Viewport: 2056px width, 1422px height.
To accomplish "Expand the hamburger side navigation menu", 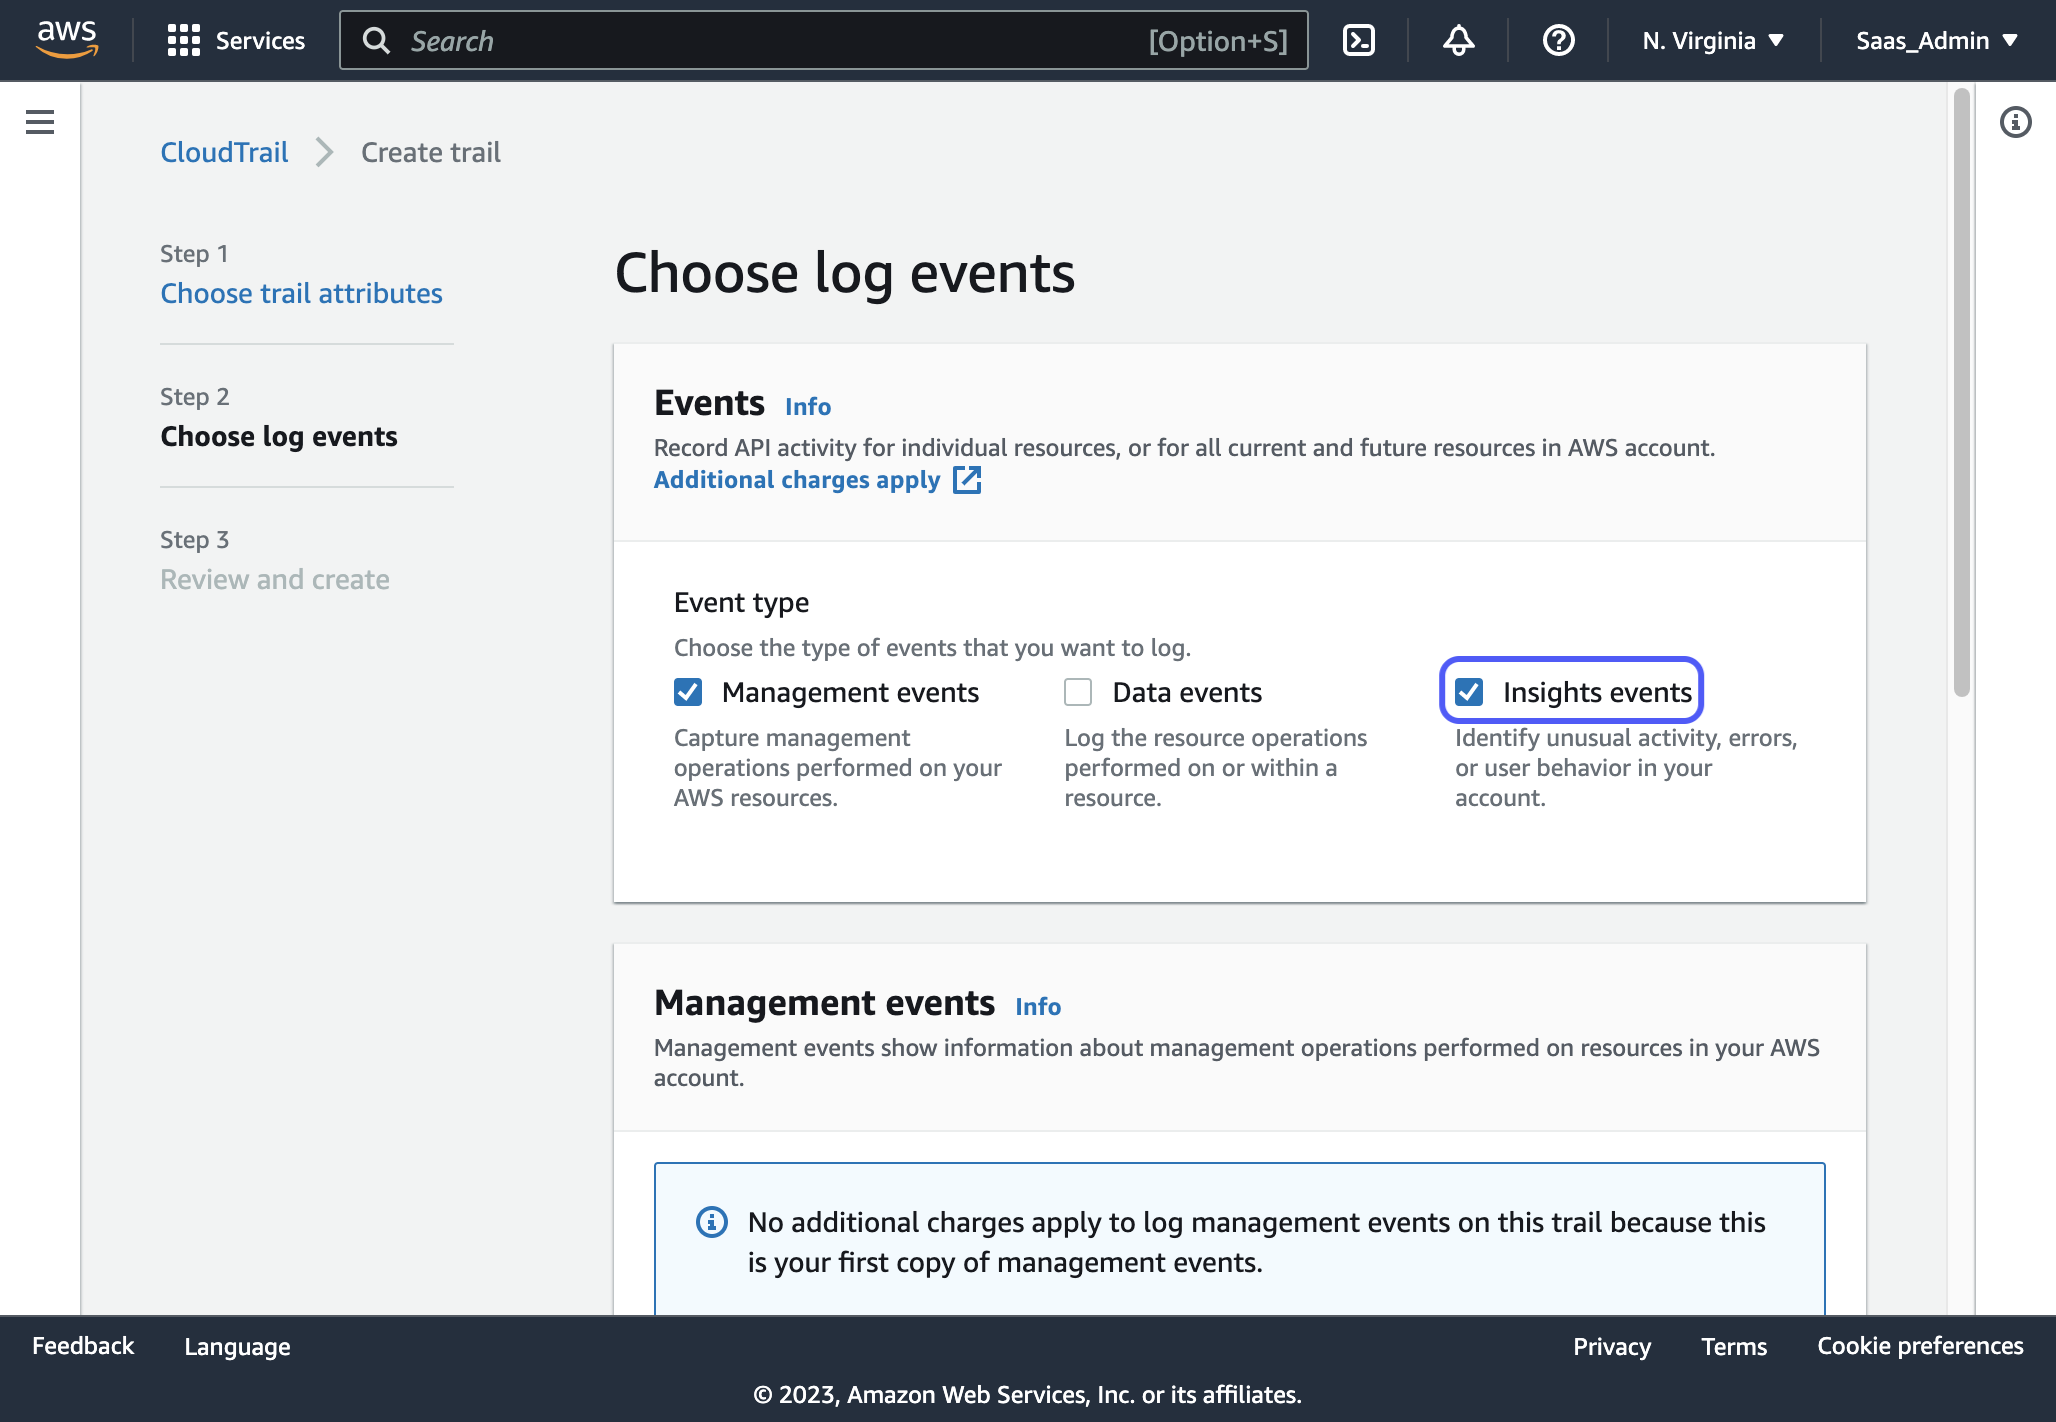I will tap(40, 122).
